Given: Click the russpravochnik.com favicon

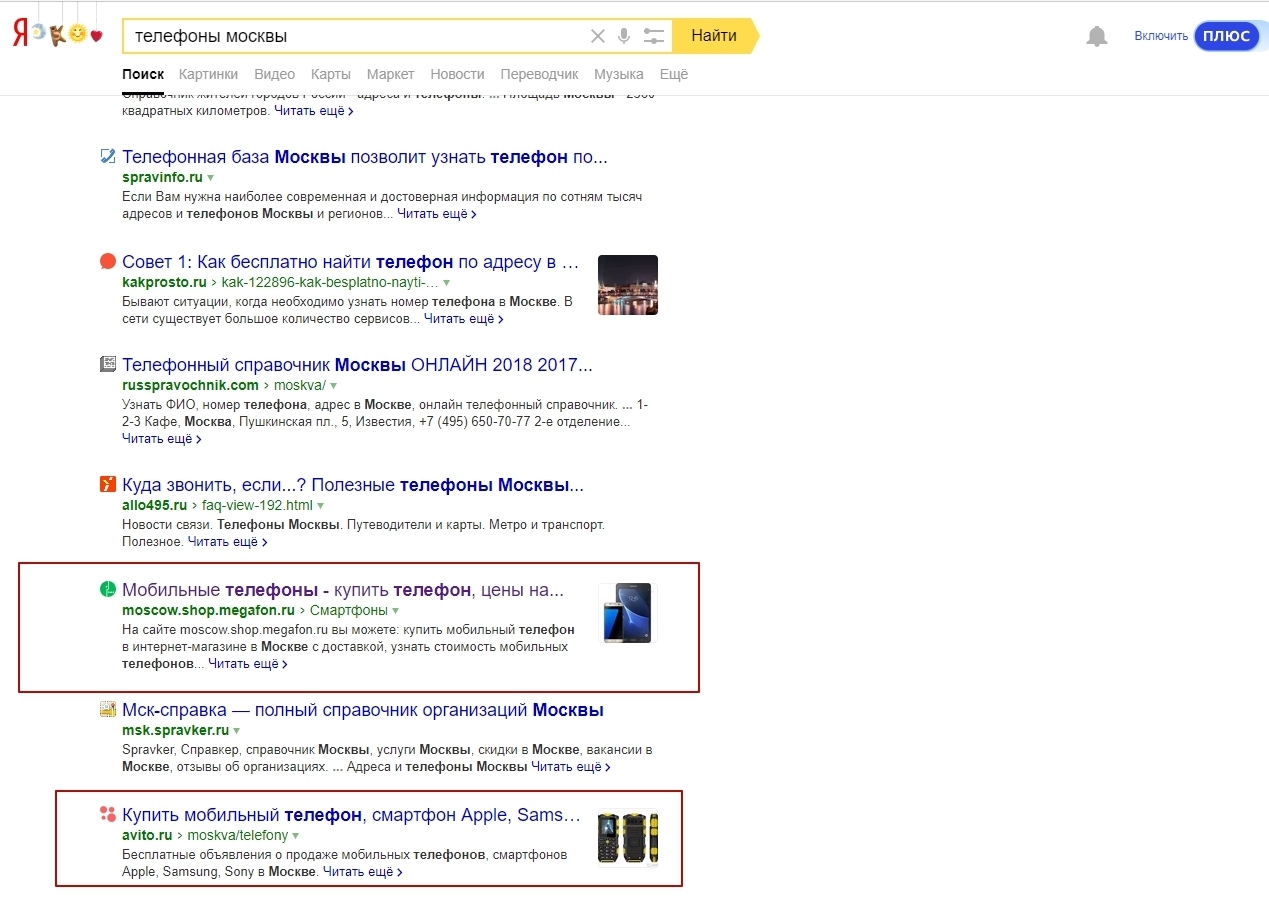Looking at the screenshot, I should click(x=108, y=365).
